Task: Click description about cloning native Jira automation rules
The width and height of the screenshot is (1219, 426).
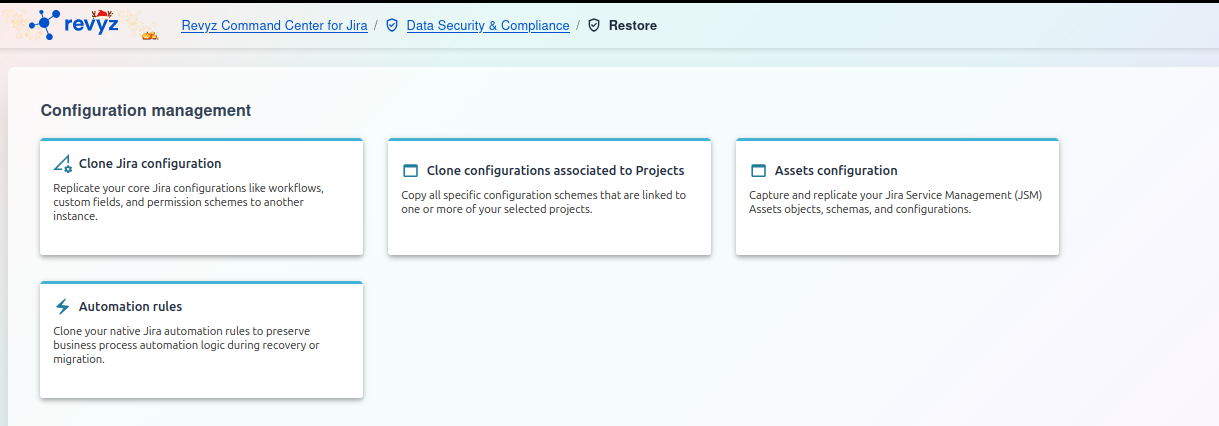Action: (x=186, y=345)
